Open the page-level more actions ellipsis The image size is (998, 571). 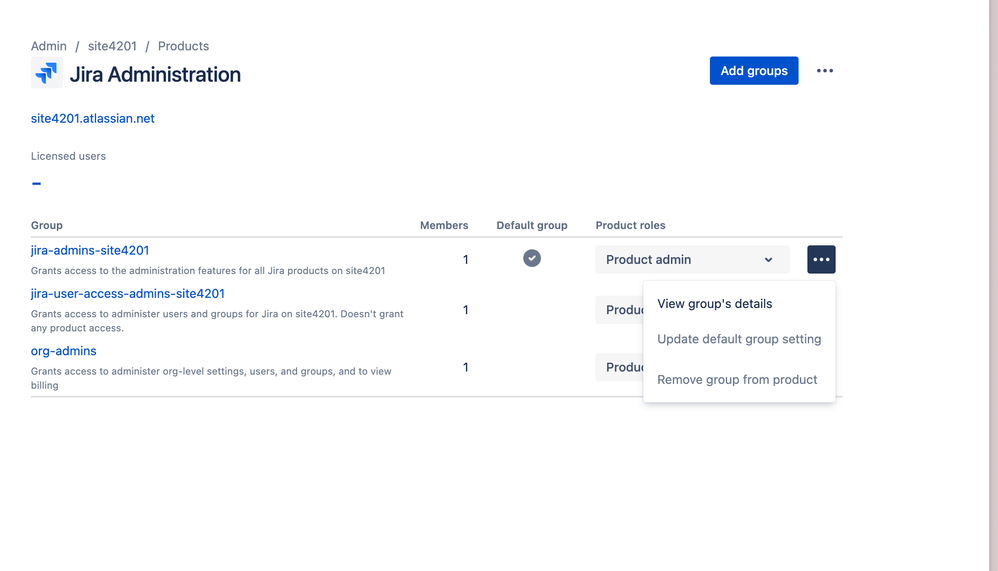[825, 71]
